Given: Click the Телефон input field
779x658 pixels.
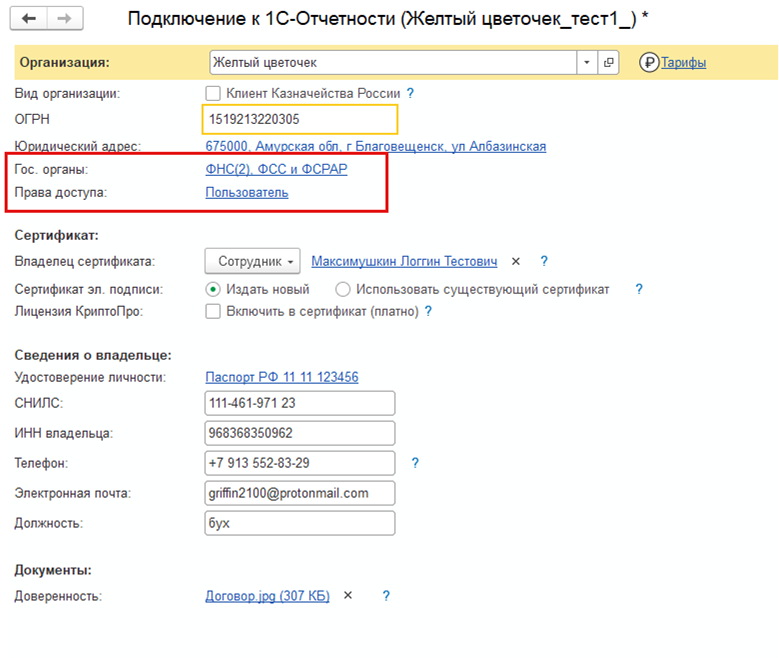Looking at the screenshot, I should (x=300, y=463).
